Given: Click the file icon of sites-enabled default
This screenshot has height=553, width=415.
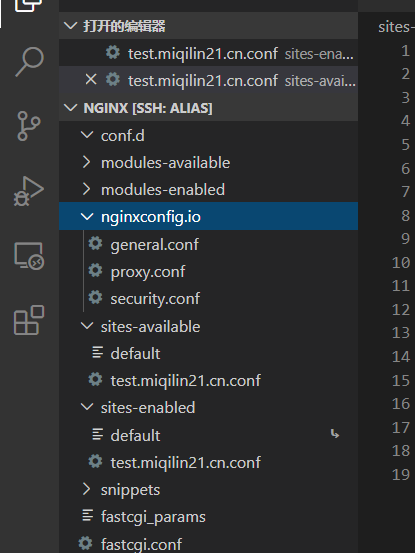Looking at the screenshot, I should point(98,434).
